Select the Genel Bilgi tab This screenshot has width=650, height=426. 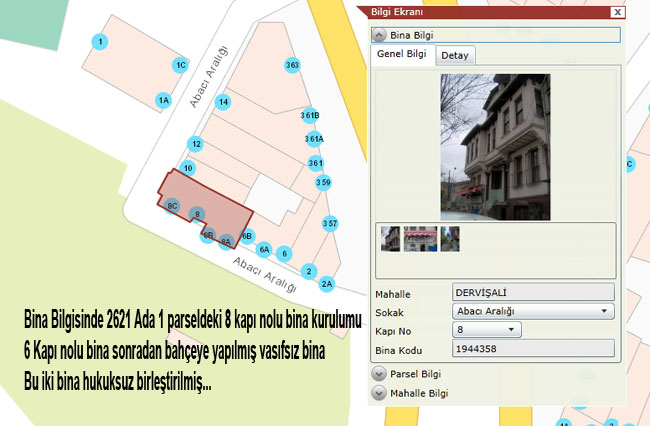click(x=402, y=55)
